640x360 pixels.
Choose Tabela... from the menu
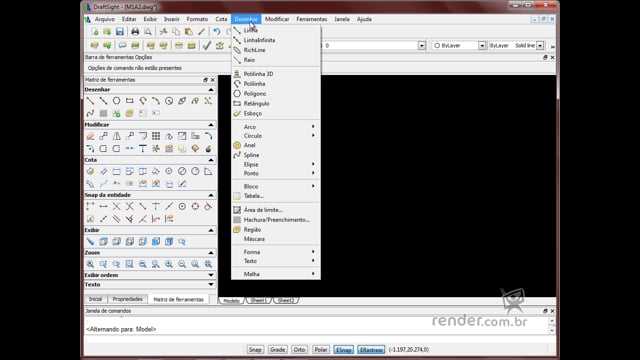tap(276, 196)
